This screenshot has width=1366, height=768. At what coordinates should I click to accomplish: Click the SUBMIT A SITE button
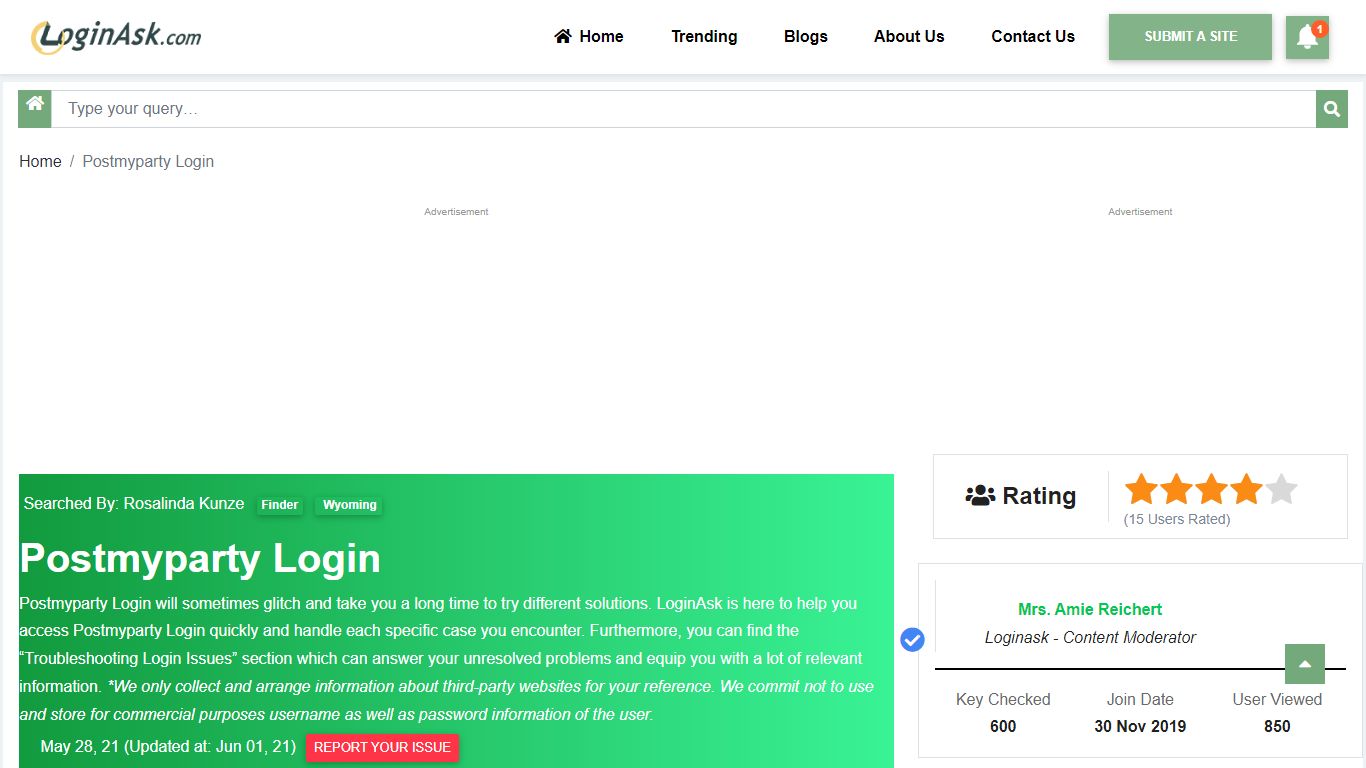[1190, 36]
